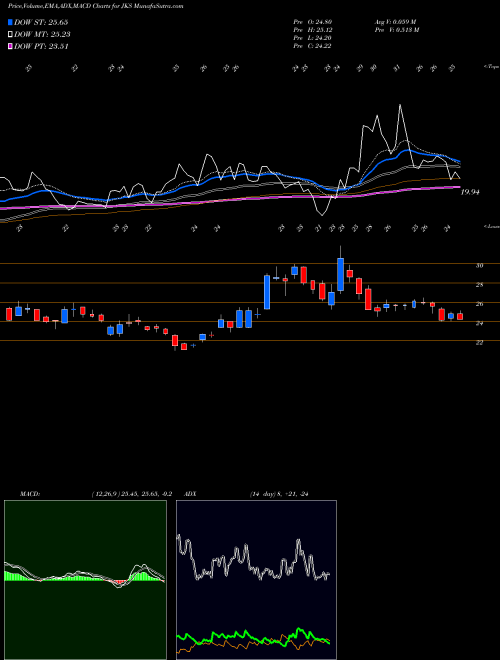
Task: Click the MACD panel title
Action: click(29, 494)
